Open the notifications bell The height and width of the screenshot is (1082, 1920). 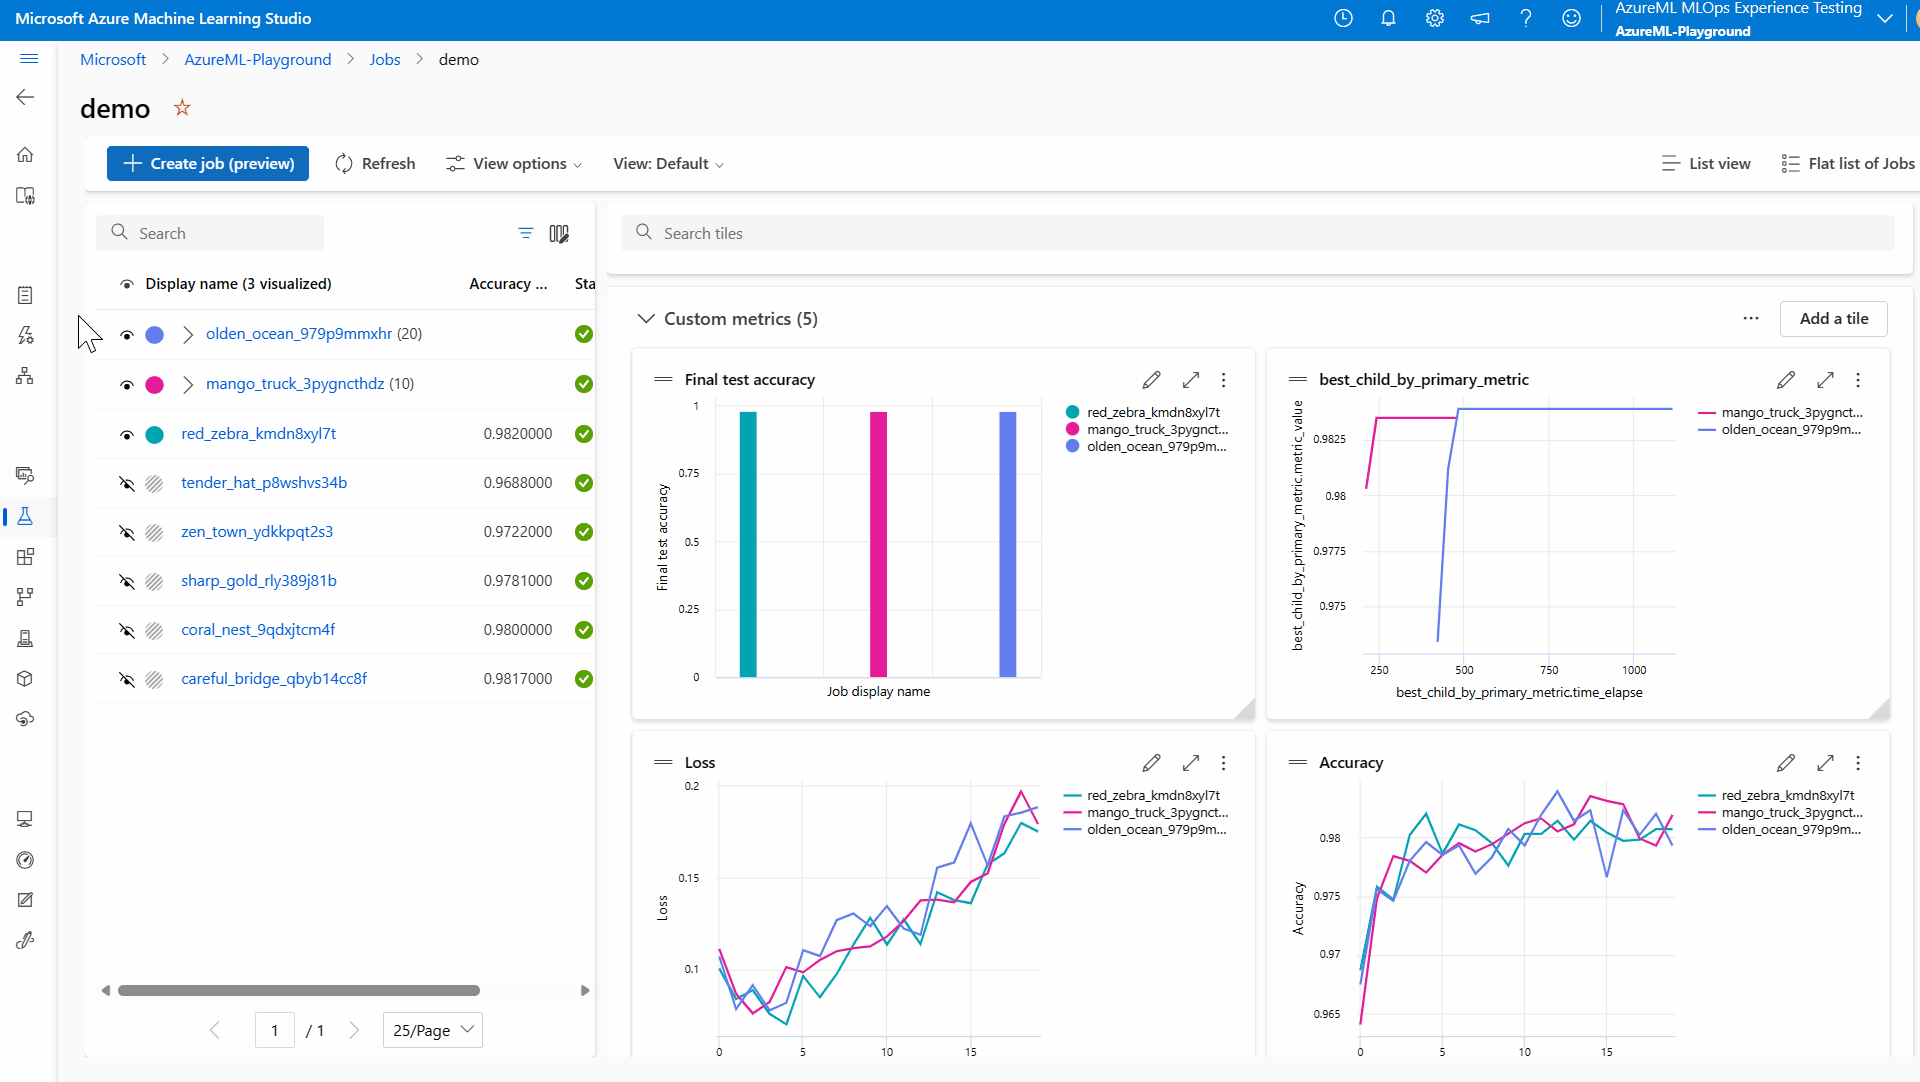pyautogui.click(x=1388, y=18)
